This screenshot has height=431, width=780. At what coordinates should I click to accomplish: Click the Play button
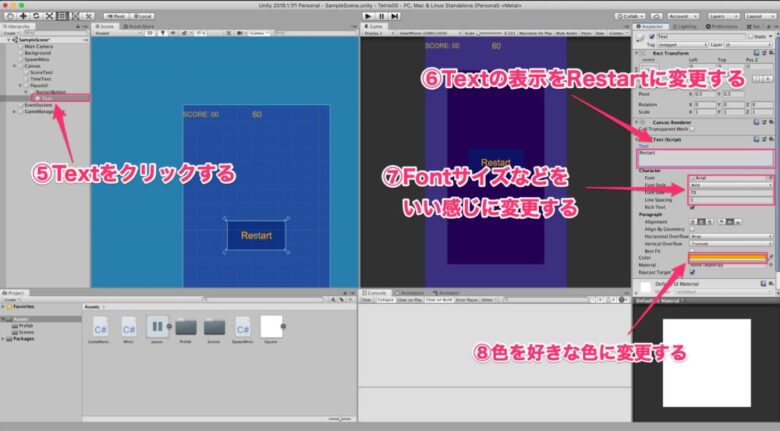coord(368,16)
